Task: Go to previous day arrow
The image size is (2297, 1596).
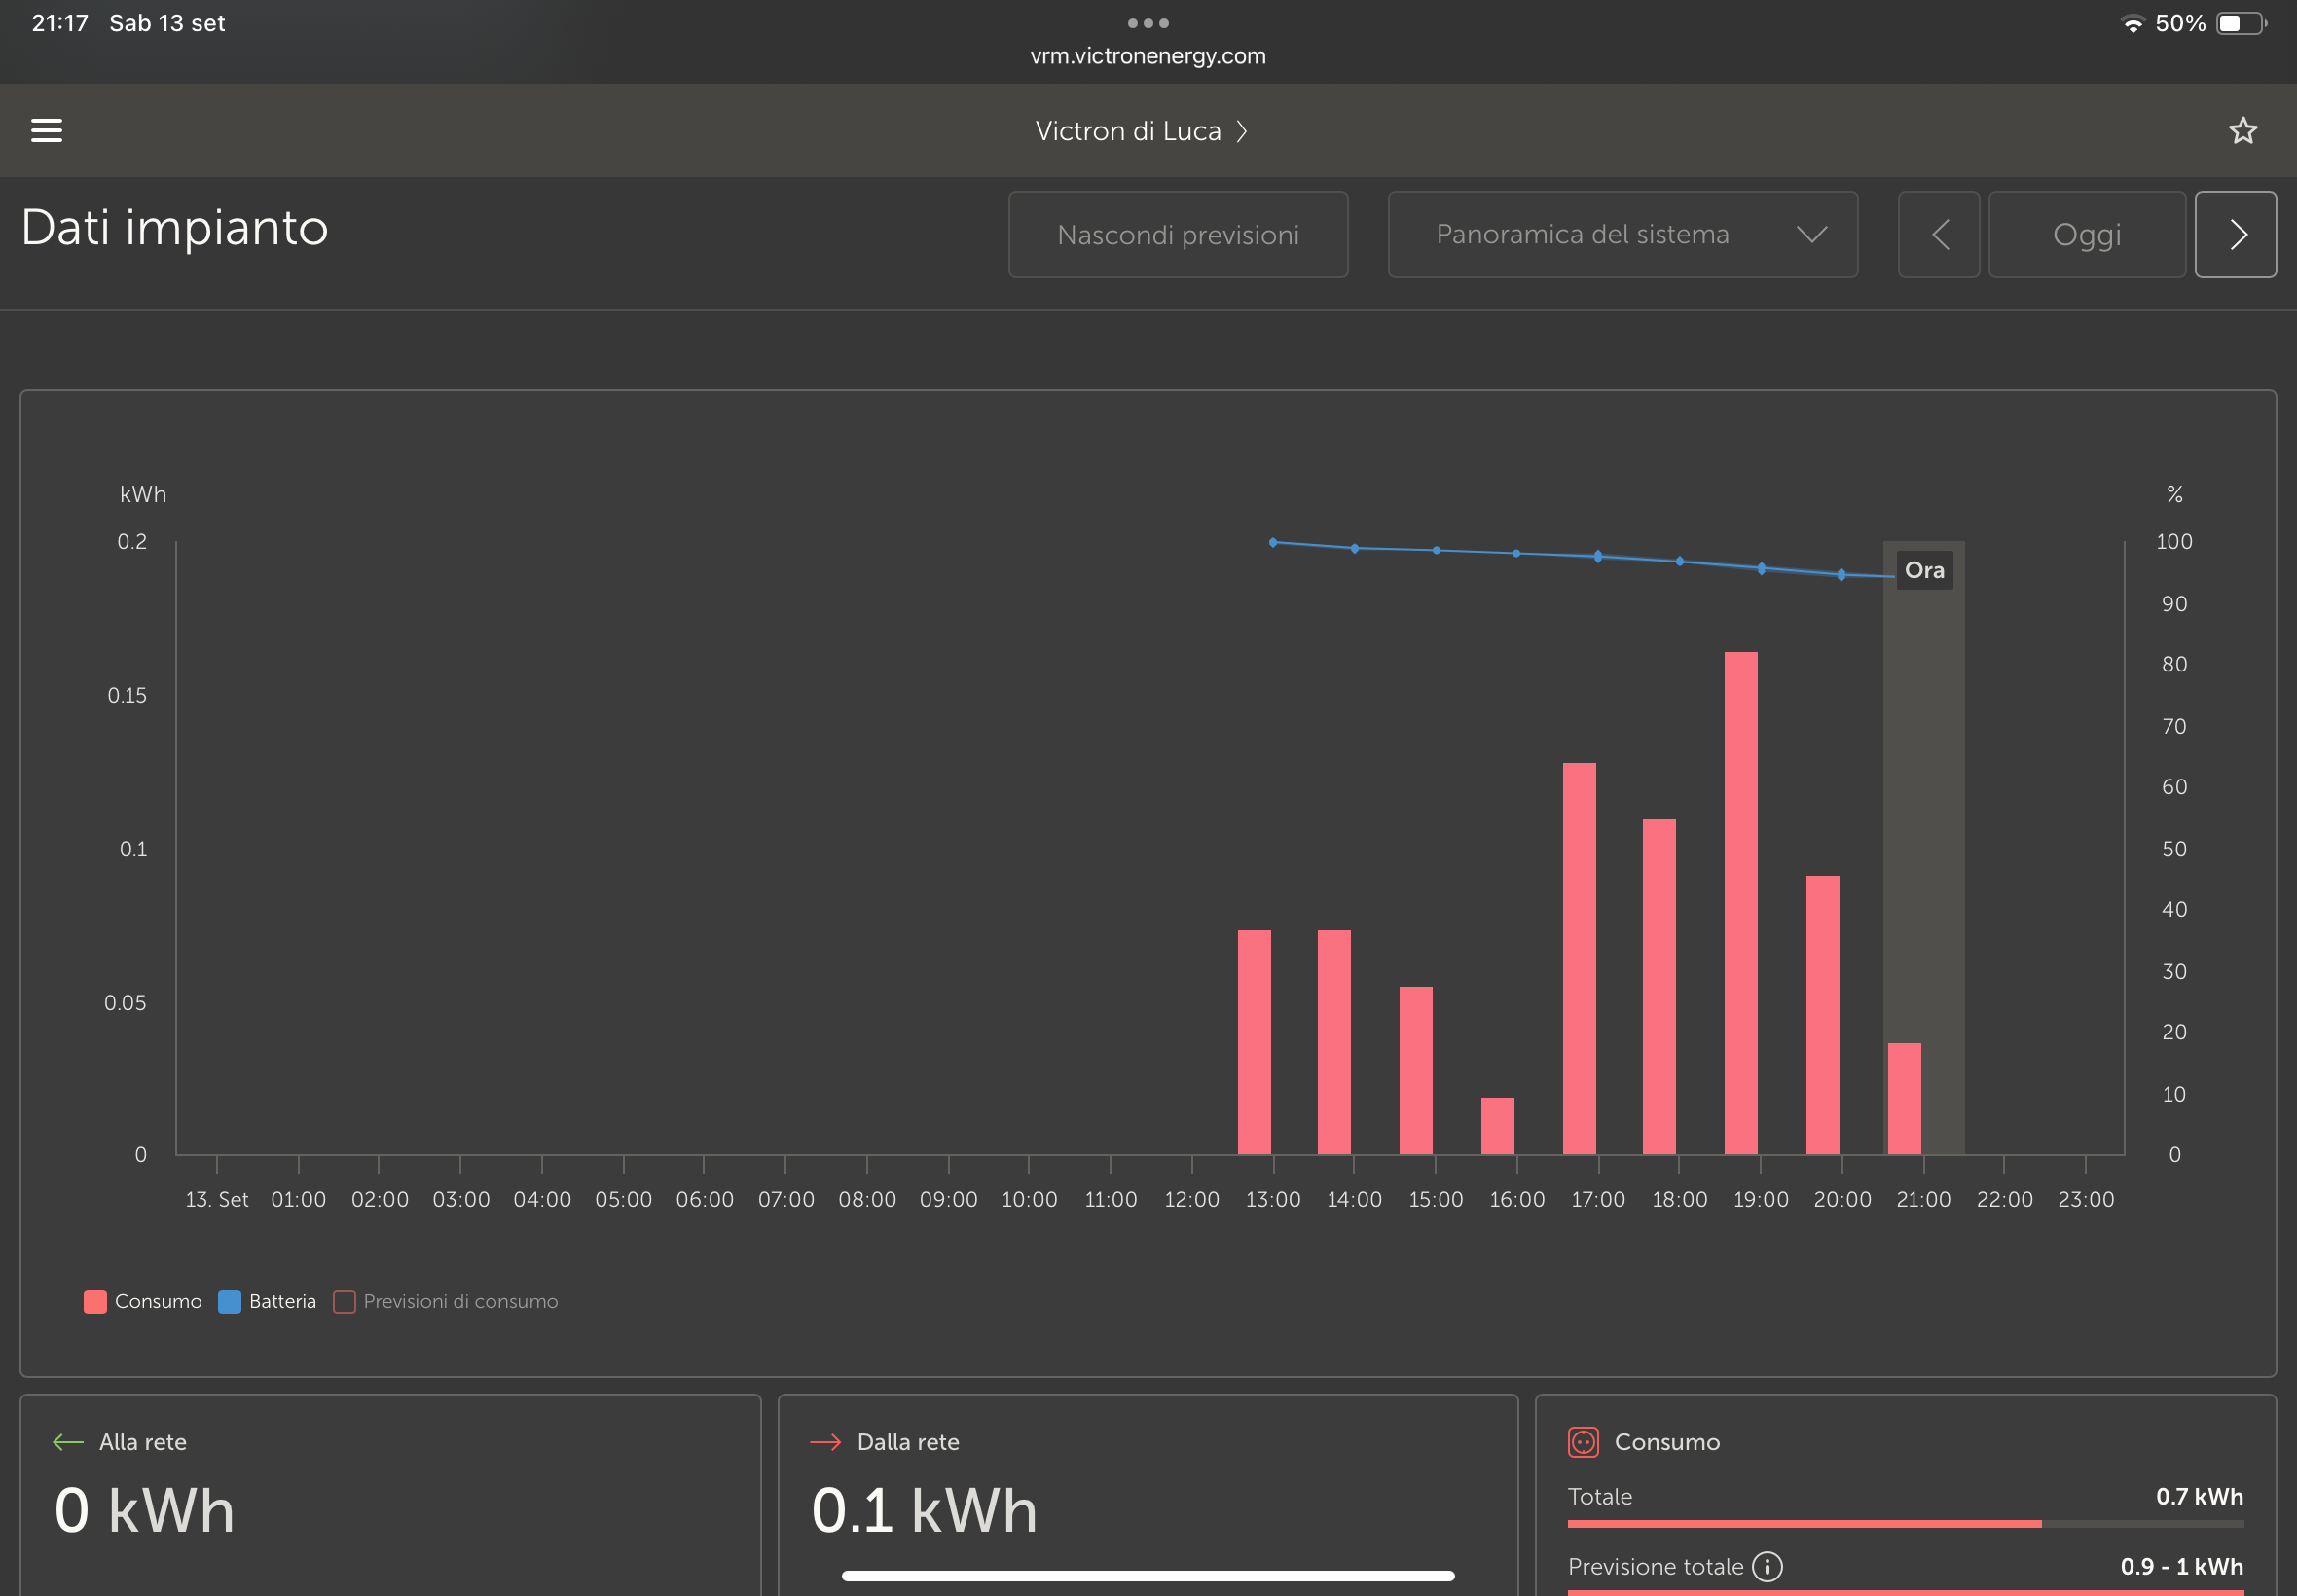Action: [1938, 235]
